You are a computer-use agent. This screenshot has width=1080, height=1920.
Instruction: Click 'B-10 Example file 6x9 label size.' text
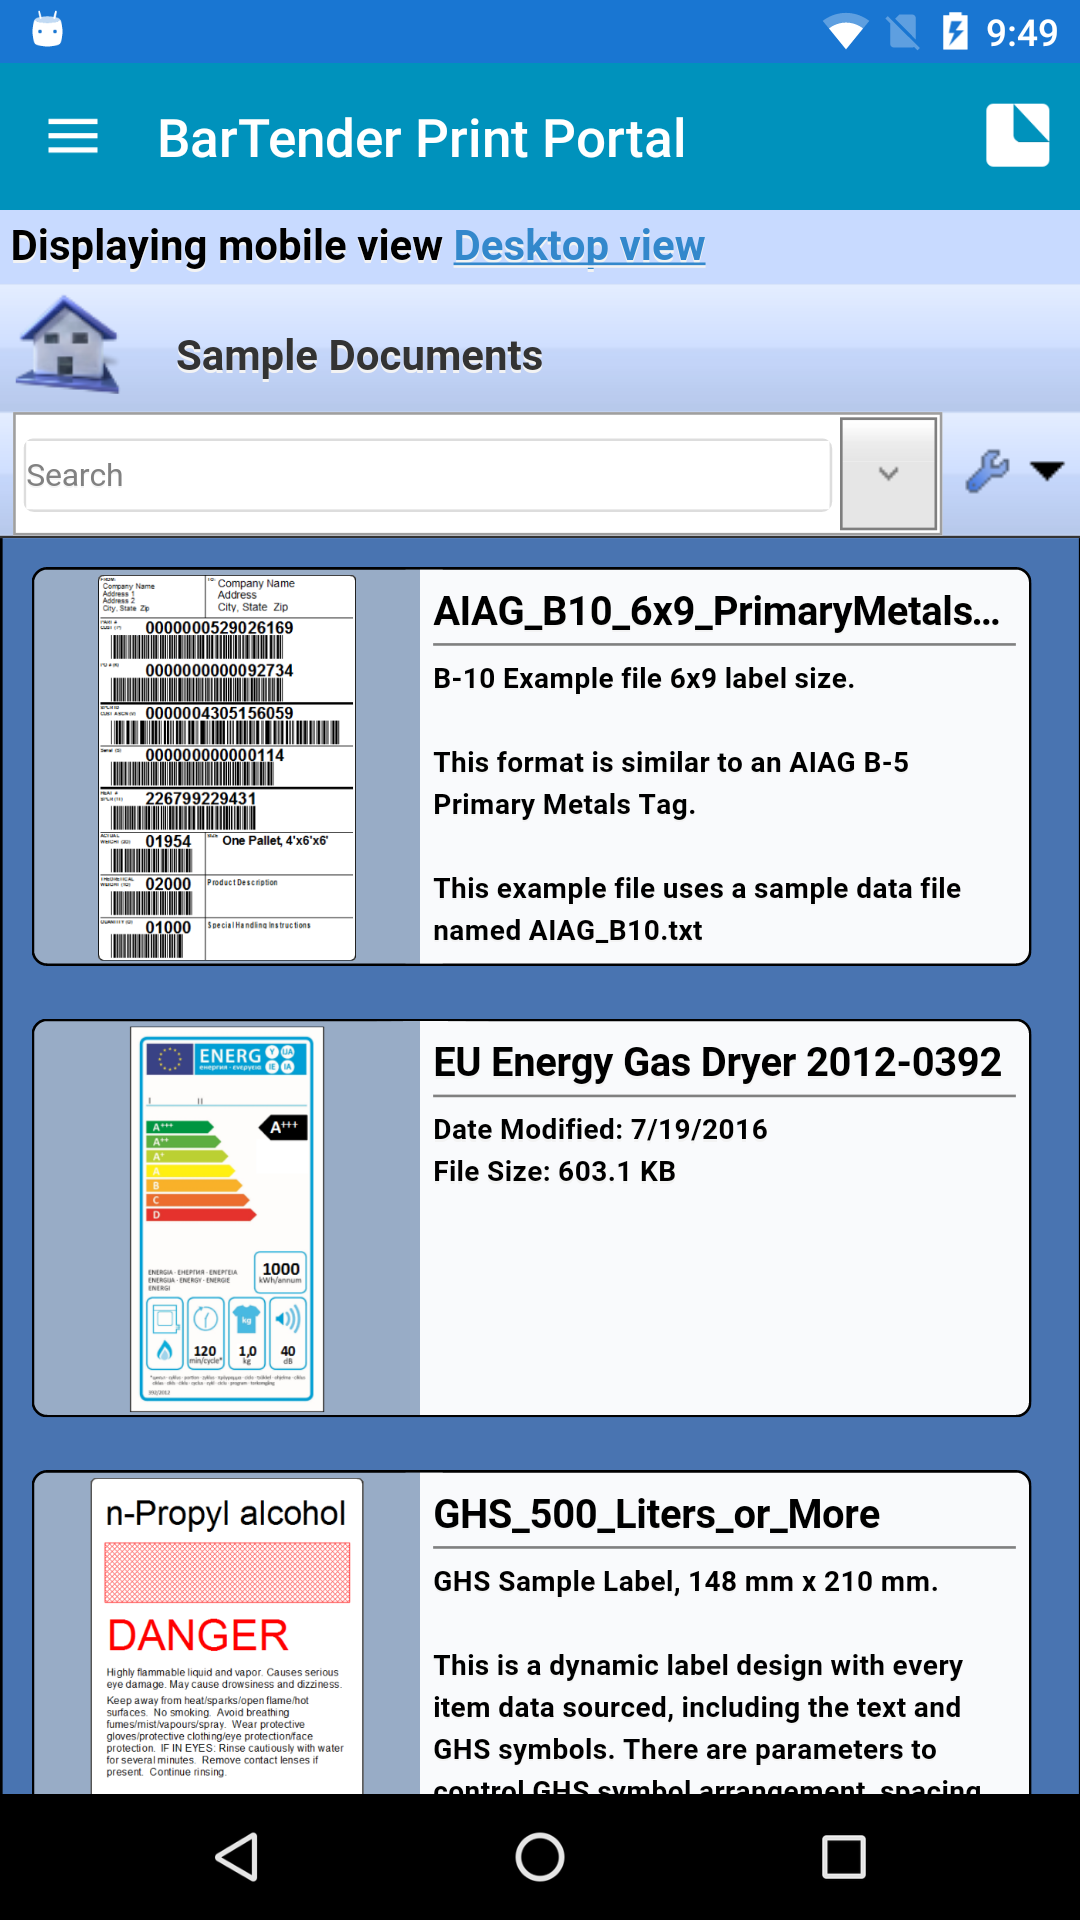click(x=643, y=678)
